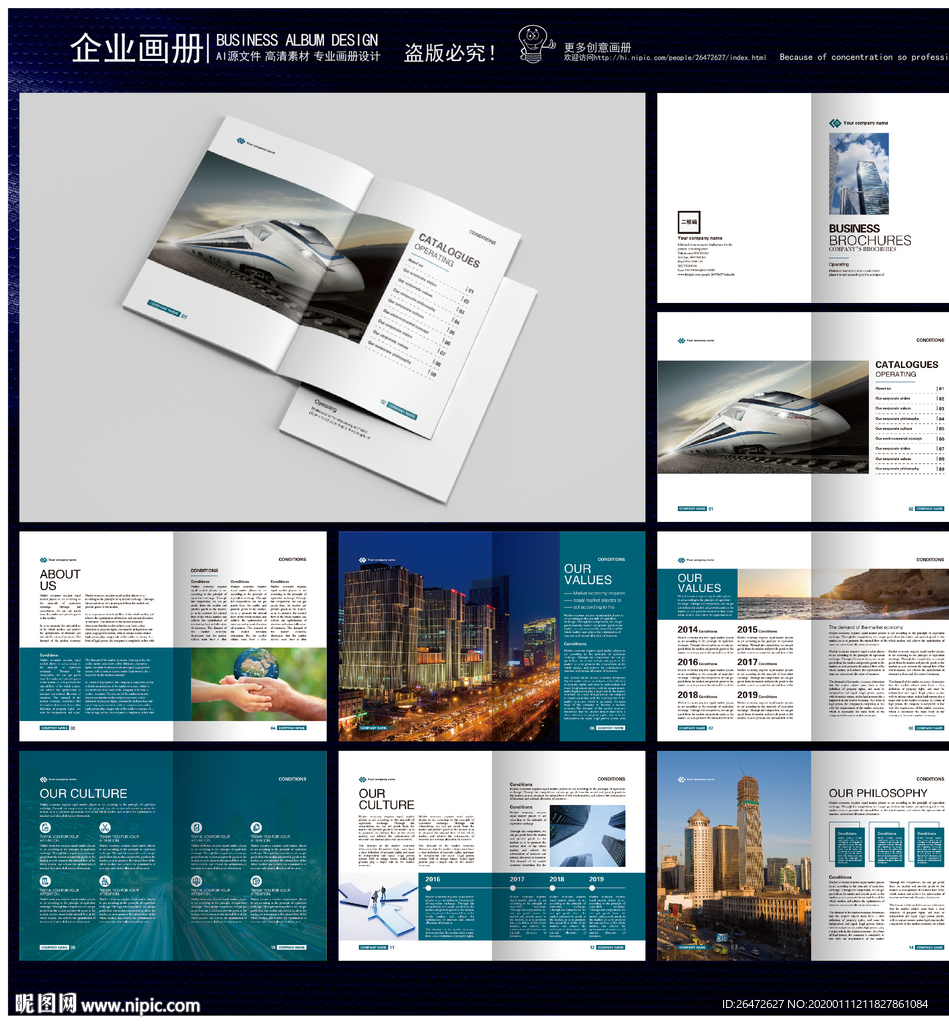Image resolution: width=949 pixels, height=1024 pixels.
Task: Select the golden-hour city towers photo
Action: click(x=734, y=856)
